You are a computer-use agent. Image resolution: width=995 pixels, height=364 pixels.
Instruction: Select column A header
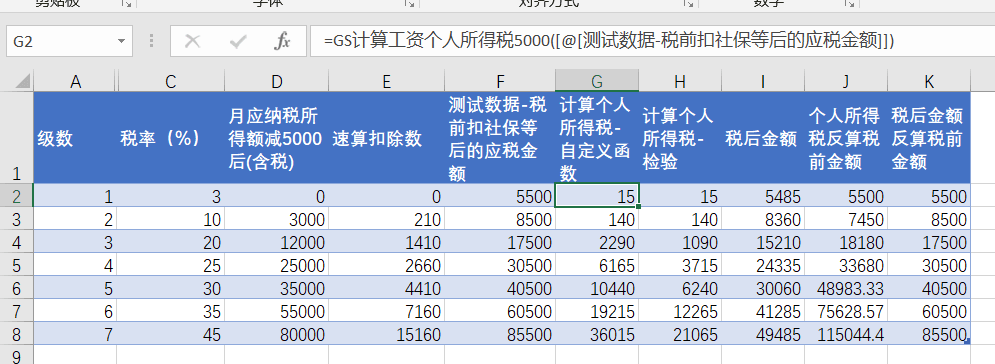point(76,81)
